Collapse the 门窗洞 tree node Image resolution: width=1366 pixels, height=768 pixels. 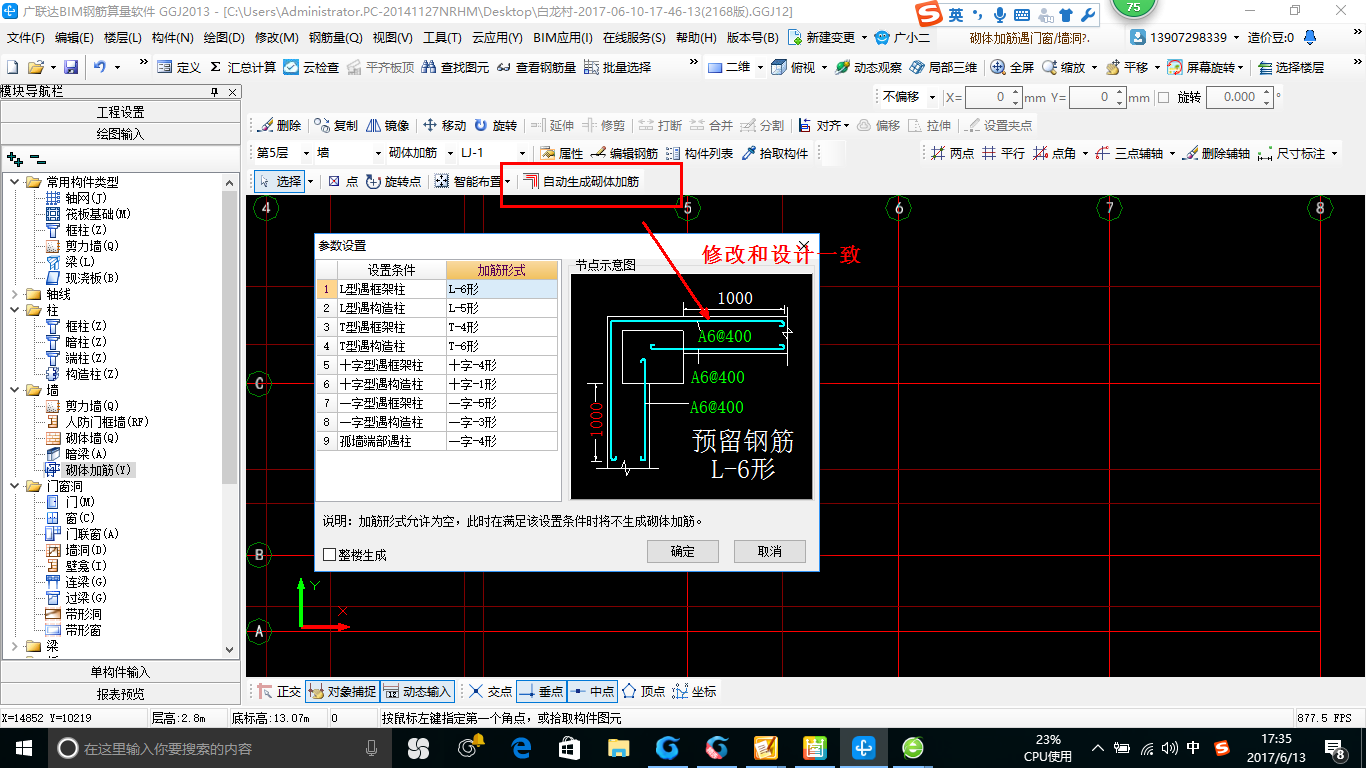tap(16, 486)
